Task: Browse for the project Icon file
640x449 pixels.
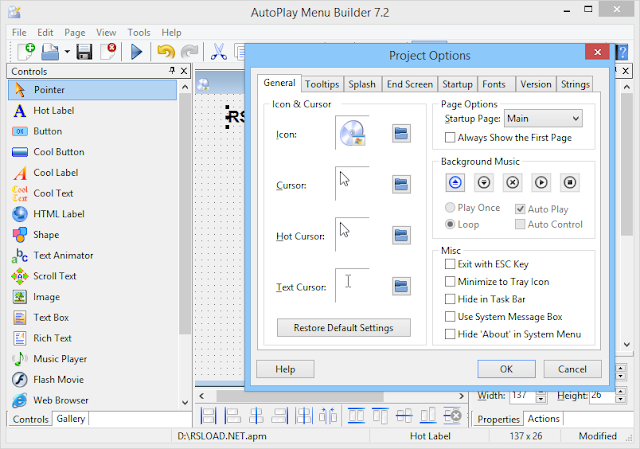Action: click(x=401, y=133)
